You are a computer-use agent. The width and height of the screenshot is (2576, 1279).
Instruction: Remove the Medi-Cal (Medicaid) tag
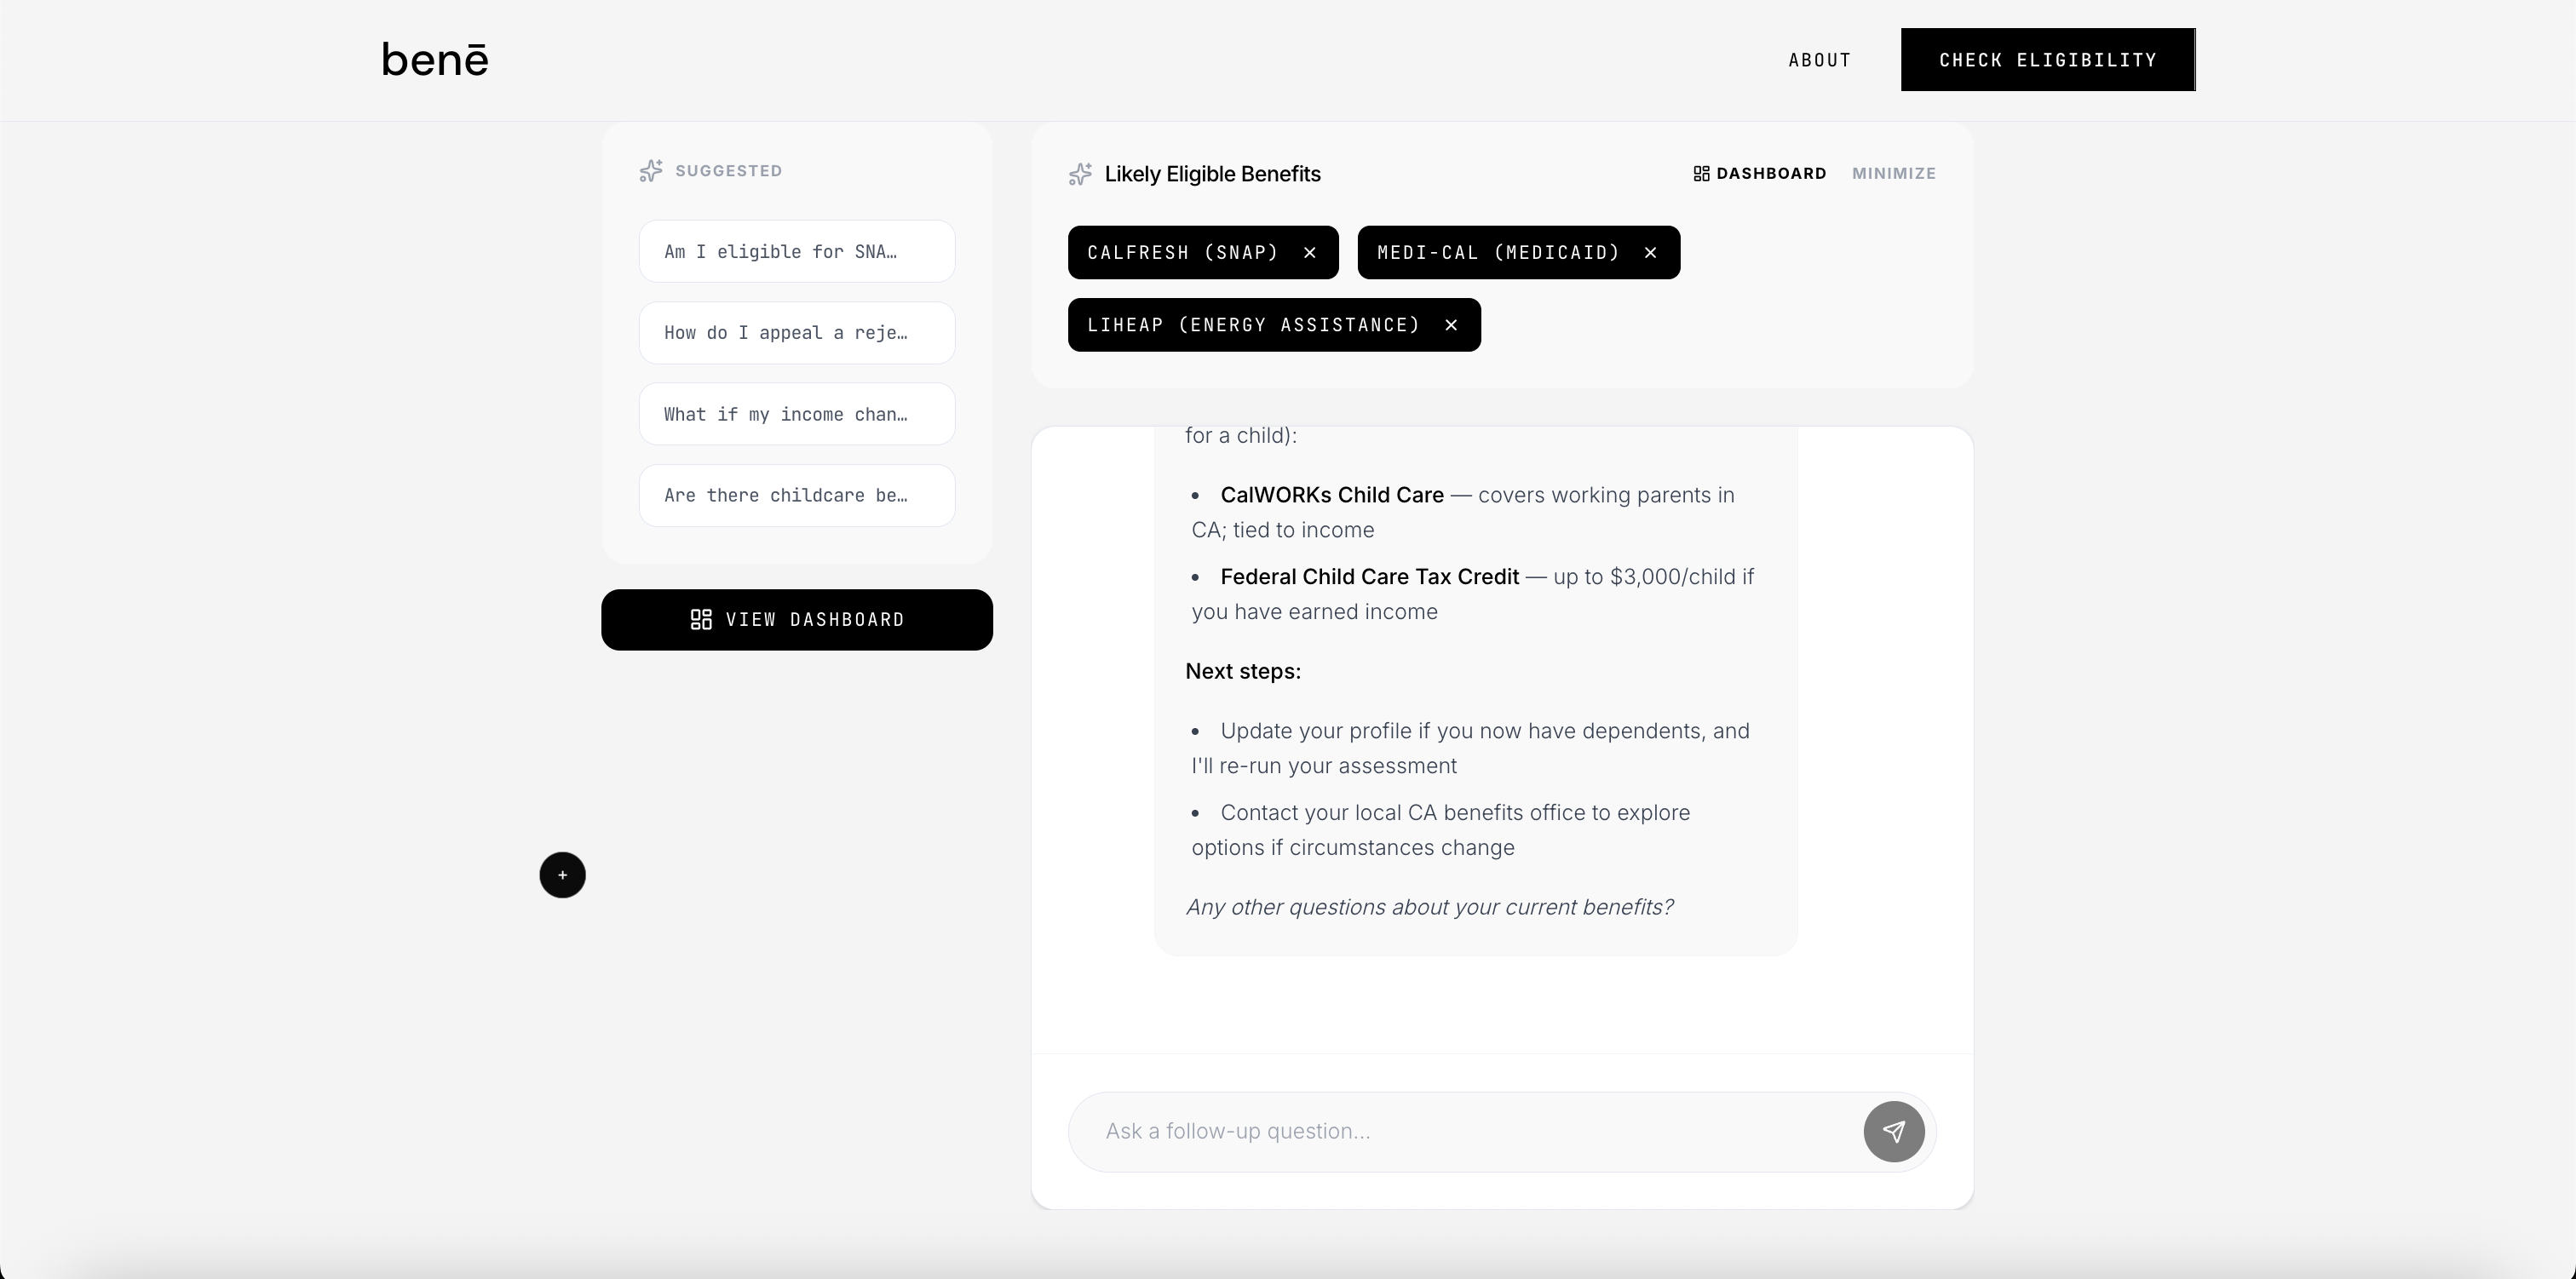1650,253
